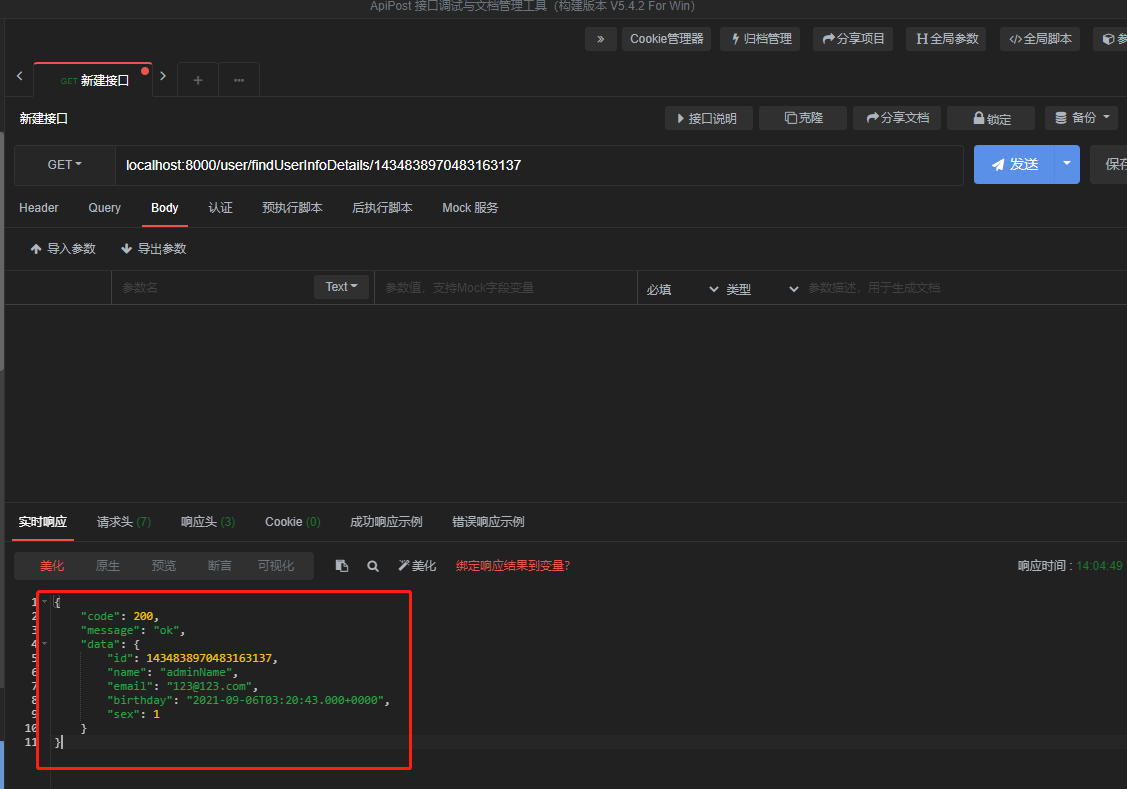Open the 后执行脚本 post-script tab
1127x789 pixels.
pyautogui.click(x=382, y=208)
